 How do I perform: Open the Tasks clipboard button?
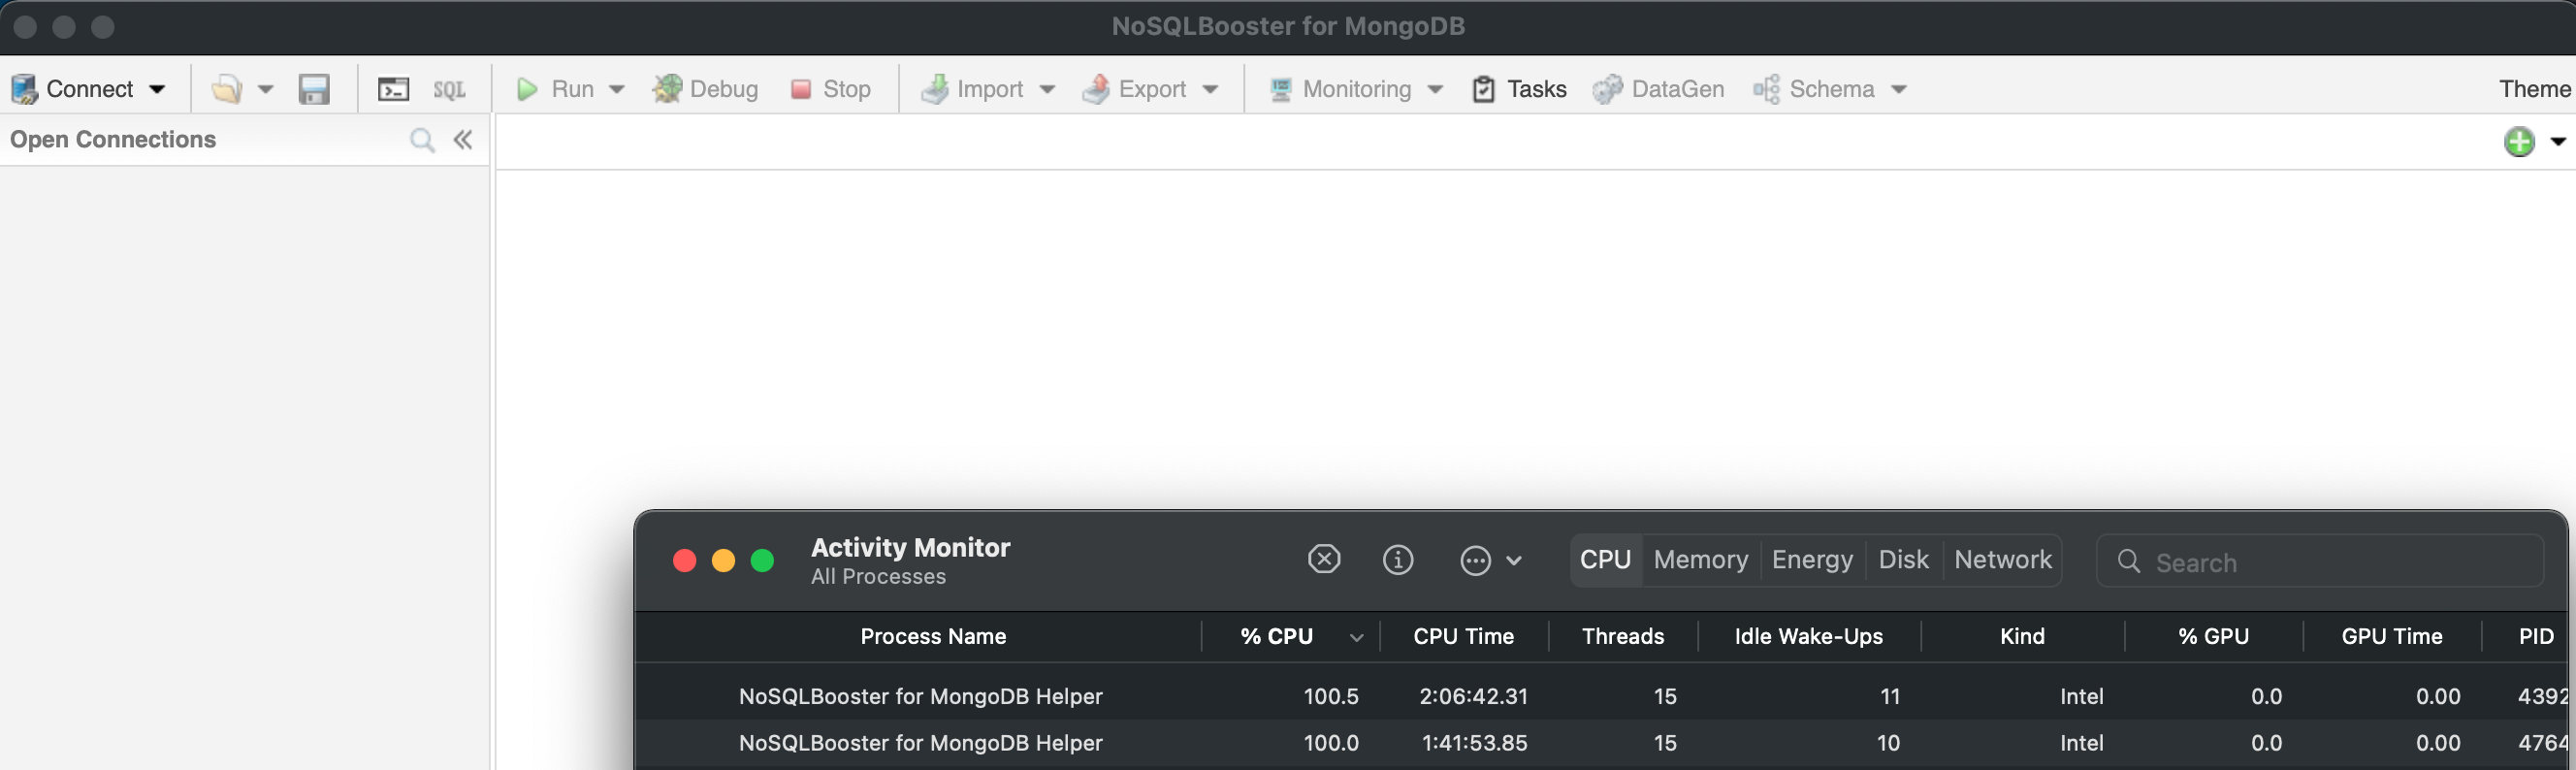coord(1519,89)
